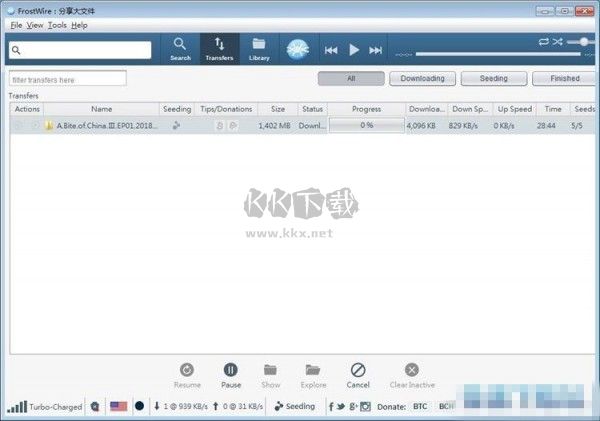This screenshot has width=600, height=421.
Task: Click the dark circle firewall status icon
Action: (x=139, y=406)
